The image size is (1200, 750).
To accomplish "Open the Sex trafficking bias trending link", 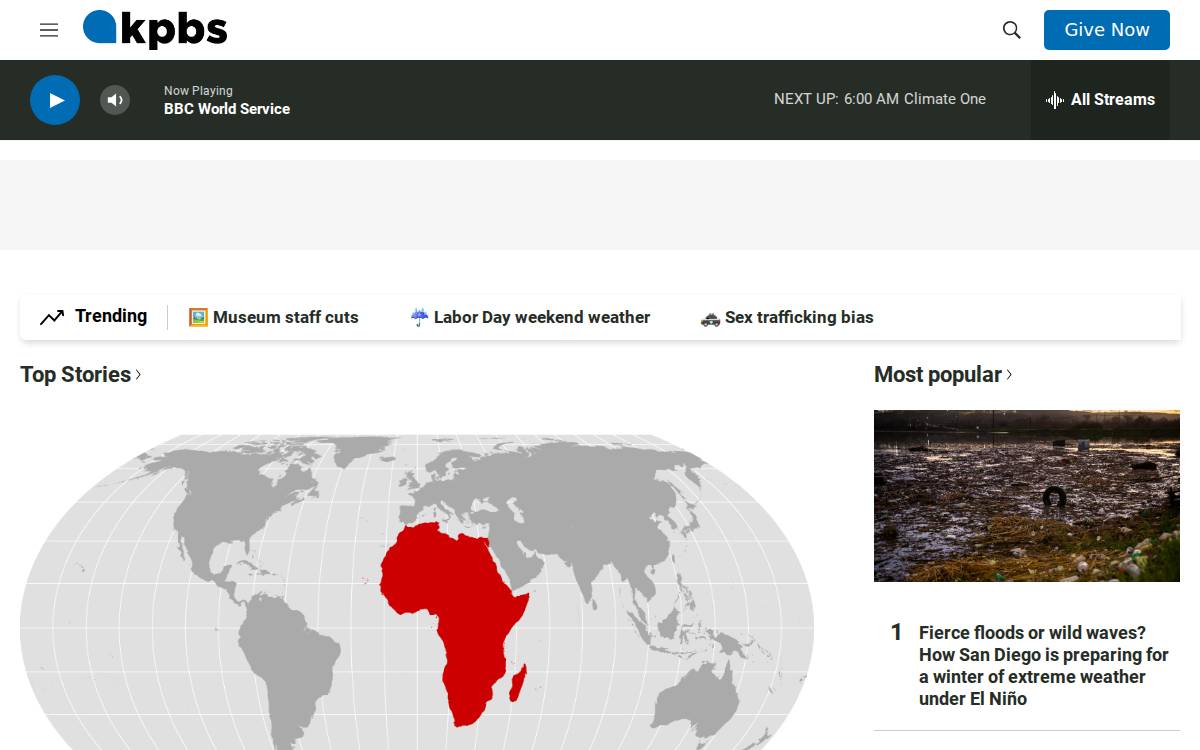I will pos(787,317).
